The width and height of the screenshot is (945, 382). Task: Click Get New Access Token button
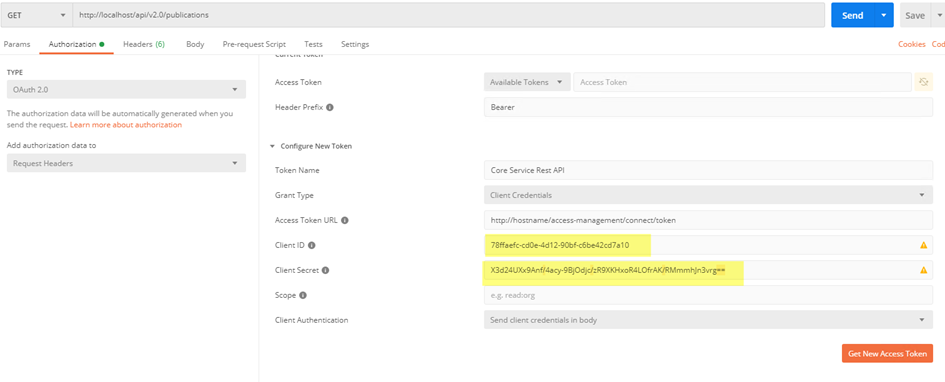tap(887, 354)
